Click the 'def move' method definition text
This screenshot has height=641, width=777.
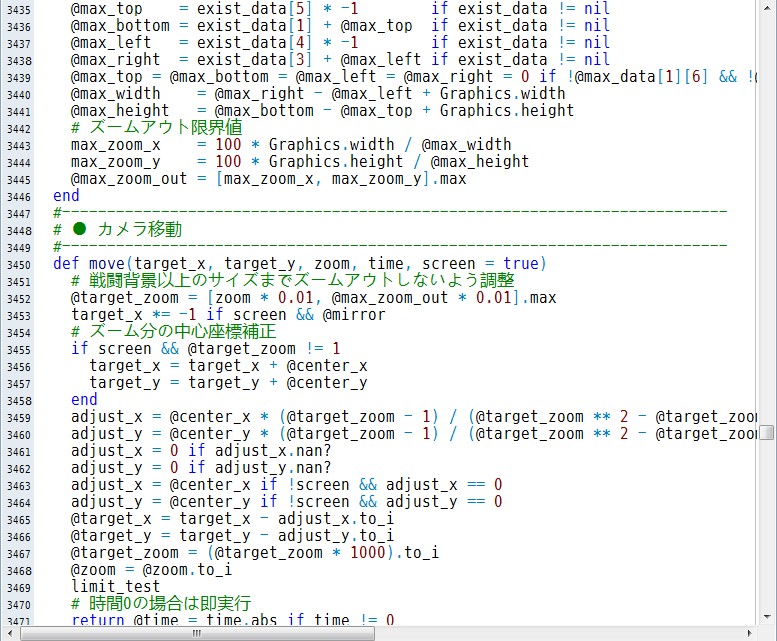coord(89,264)
